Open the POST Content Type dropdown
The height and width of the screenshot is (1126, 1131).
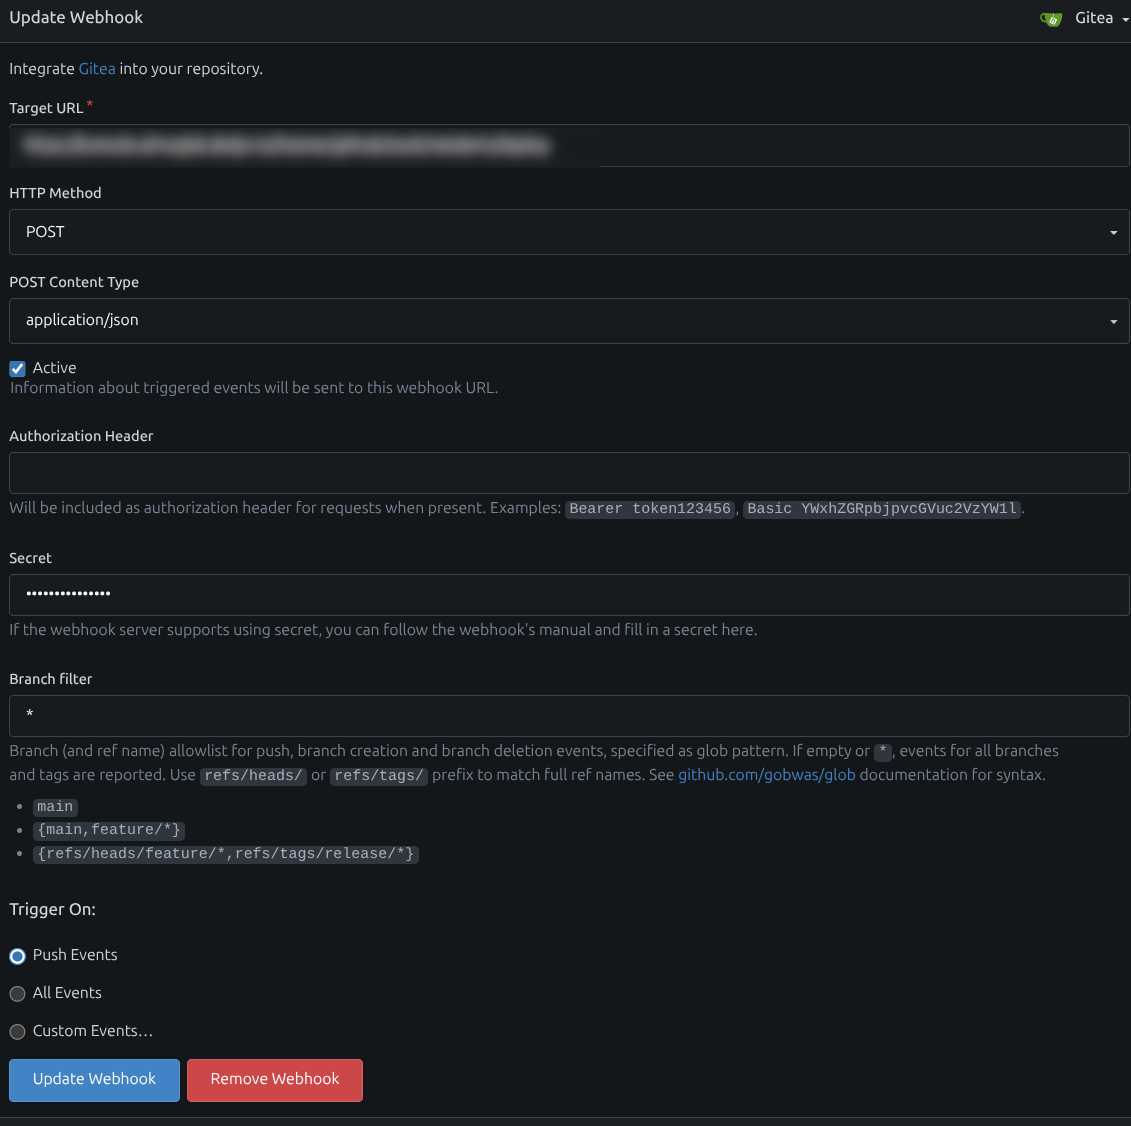click(568, 321)
